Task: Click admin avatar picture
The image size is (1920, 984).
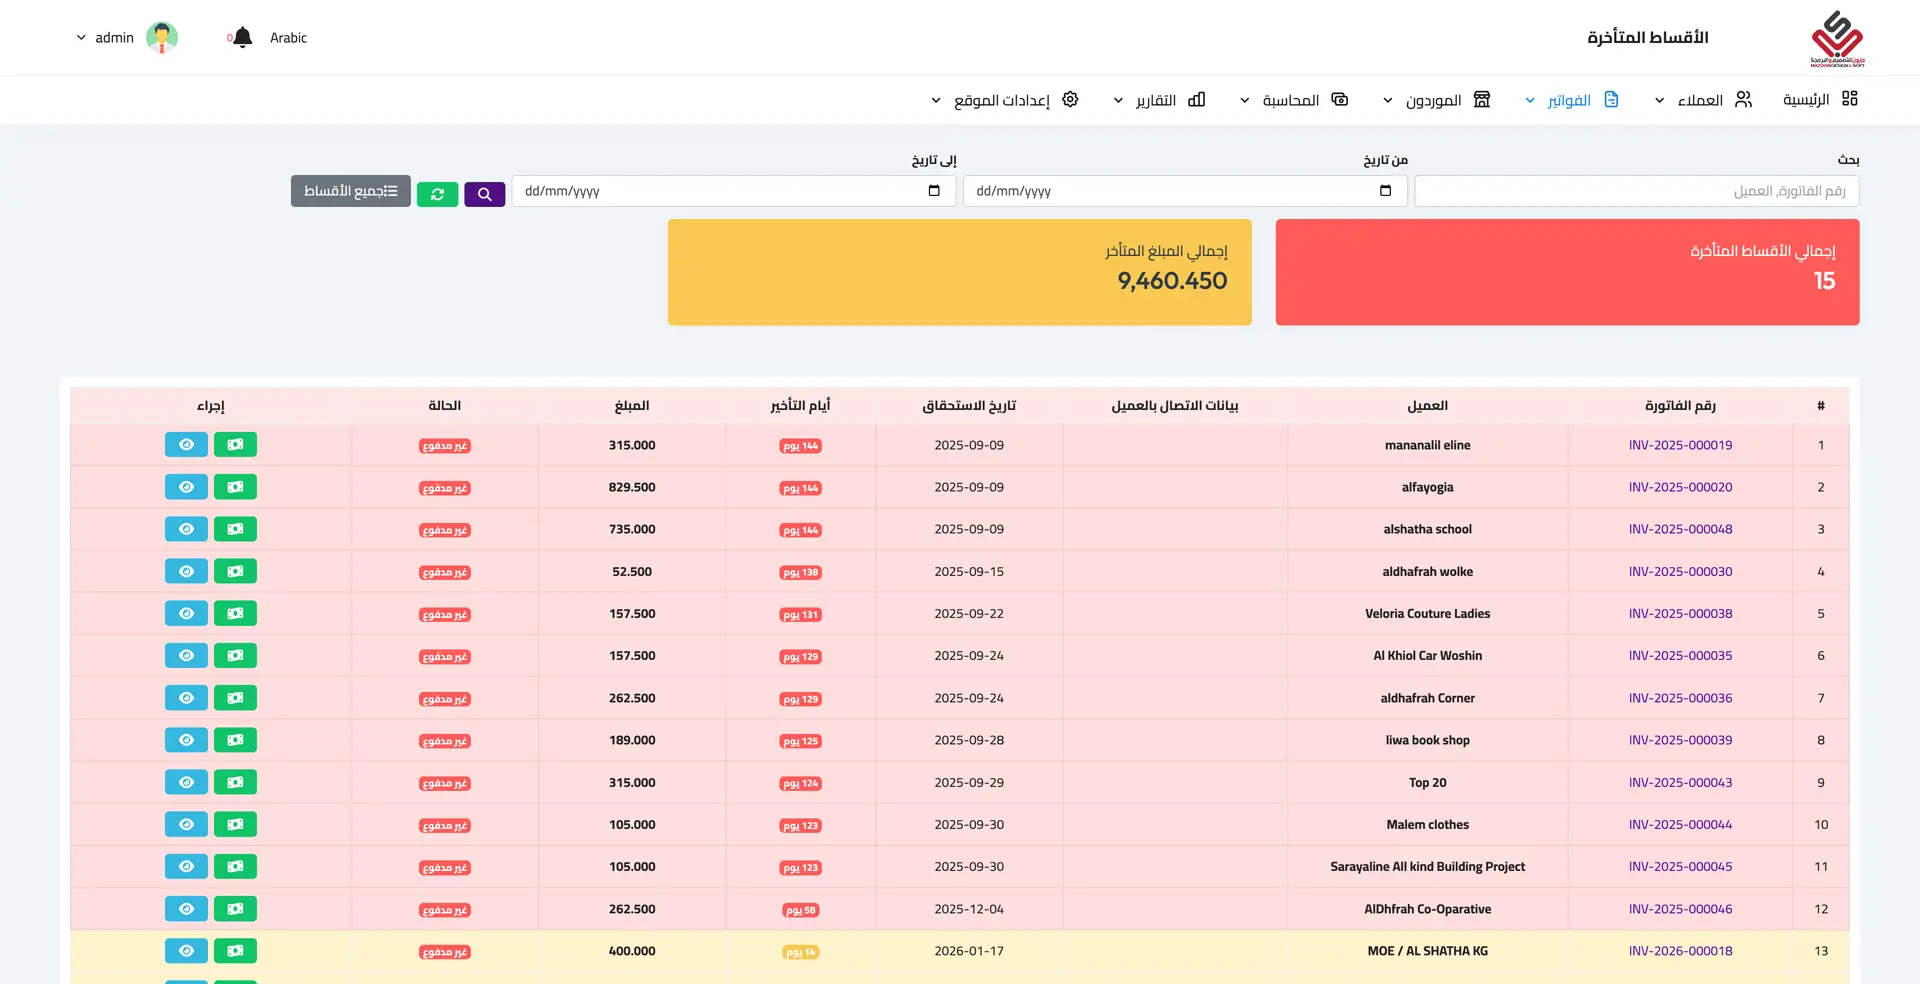Action: (x=162, y=38)
